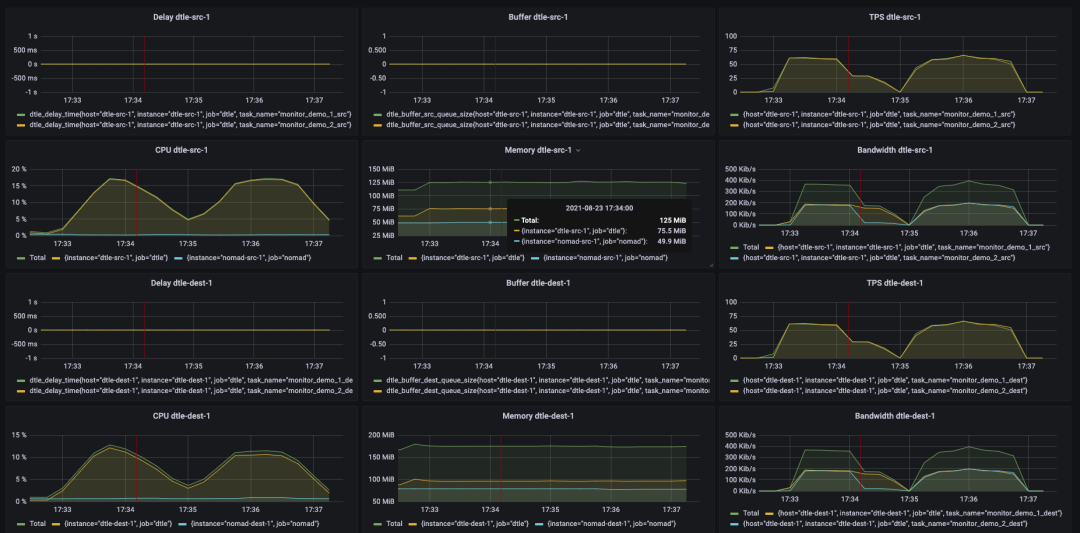Select second dtle_buffer_dest_queue_size legend entry in Buffer dtle-dest-1
Image resolution: width=1080 pixels, height=533 pixels.
point(541,391)
